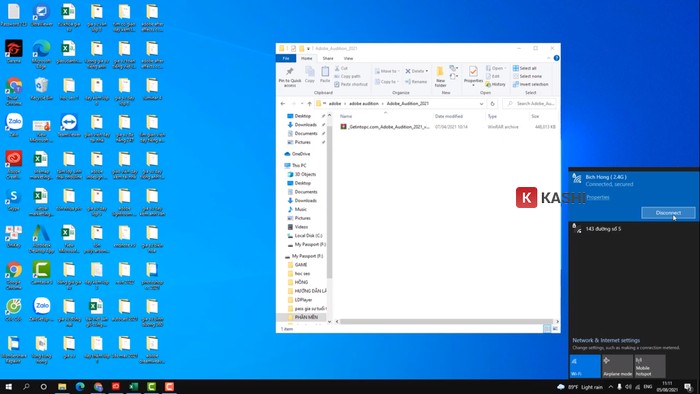This screenshot has height=394, width=700.
Task: Click the Properties checkmark icon
Action: 473,71
